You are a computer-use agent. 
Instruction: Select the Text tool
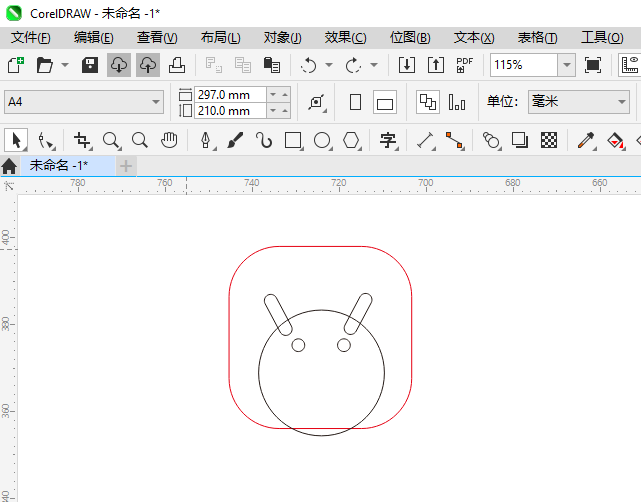(388, 141)
